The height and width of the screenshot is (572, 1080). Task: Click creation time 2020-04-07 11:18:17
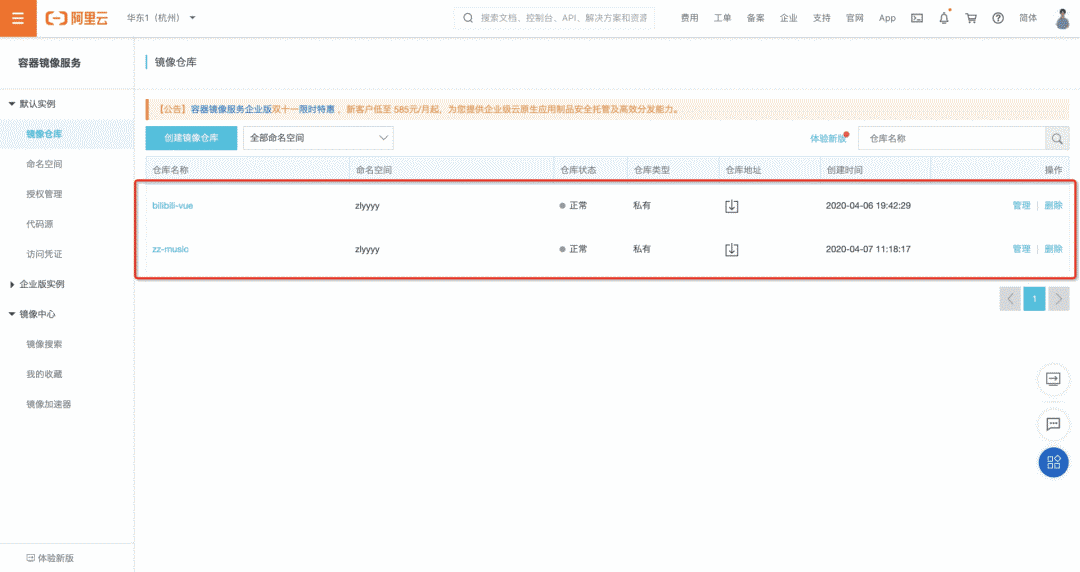tap(868, 249)
